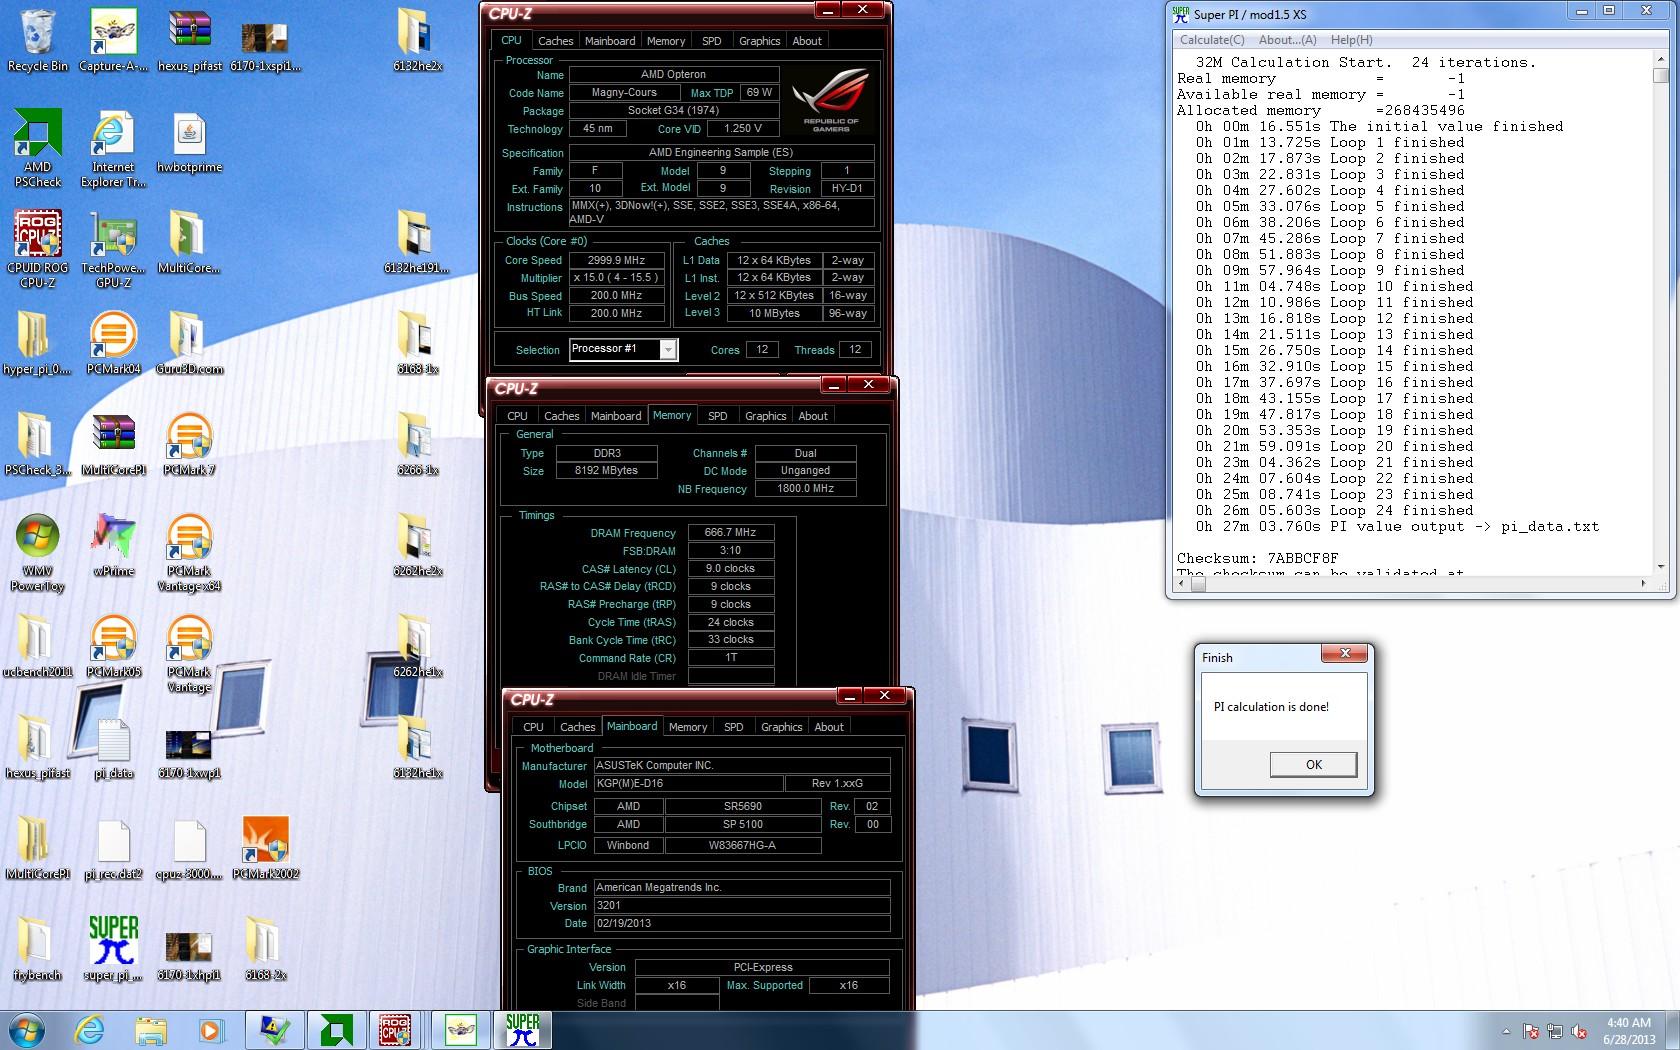The width and height of the screenshot is (1680, 1050).
Task: Click the Loop 24 finished line
Action: (x=1334, y=511)
